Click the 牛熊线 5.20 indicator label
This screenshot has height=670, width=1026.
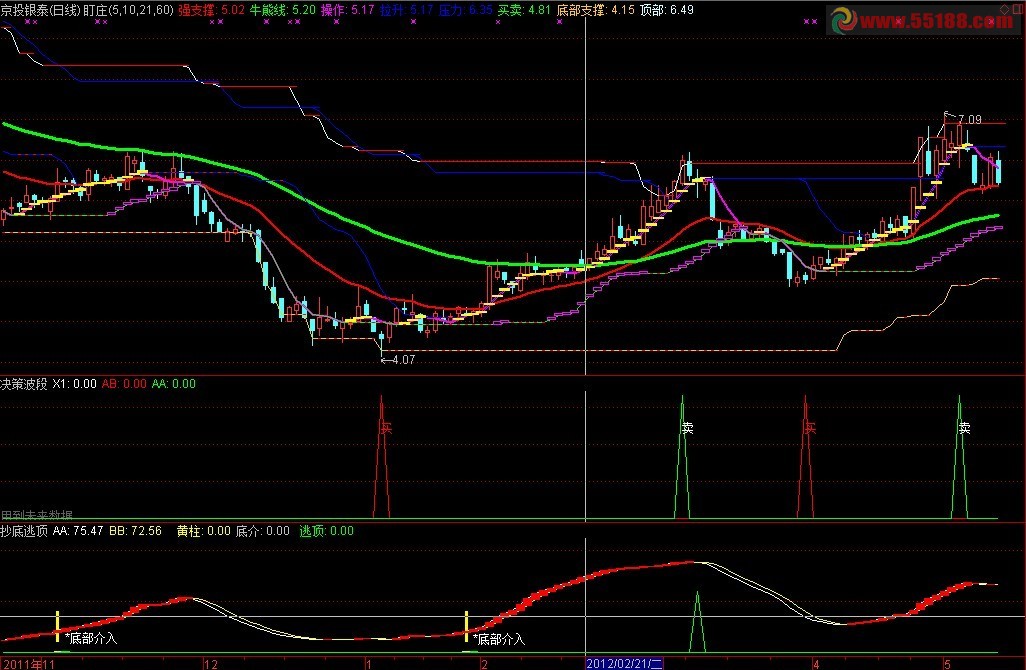click(x=283, y=9)
